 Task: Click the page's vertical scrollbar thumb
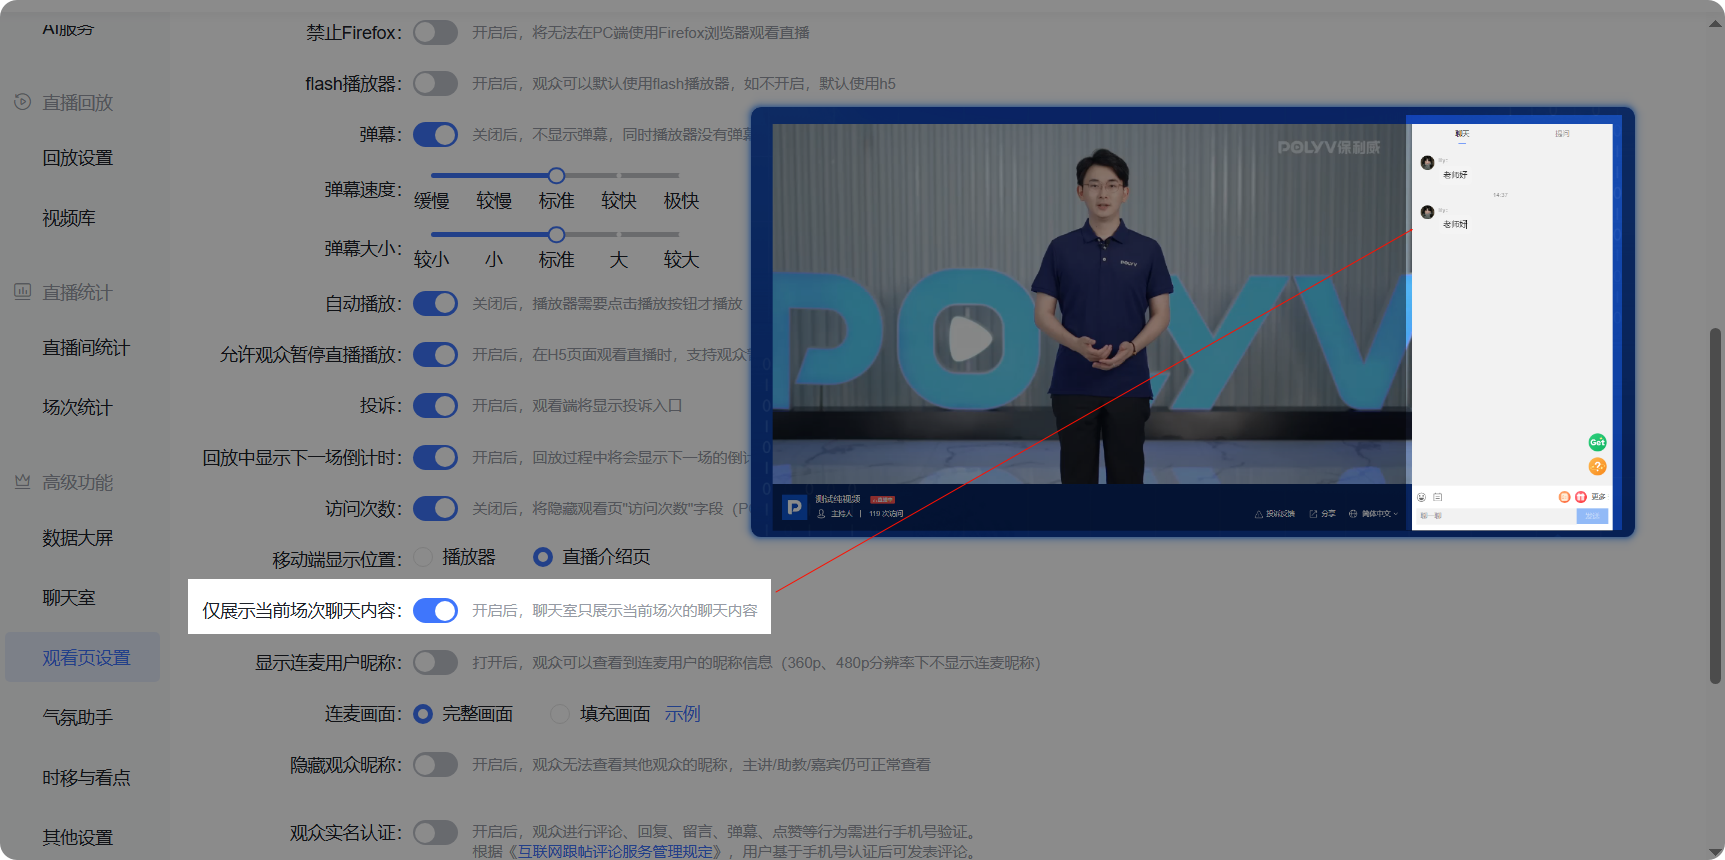pos(1716,505)
